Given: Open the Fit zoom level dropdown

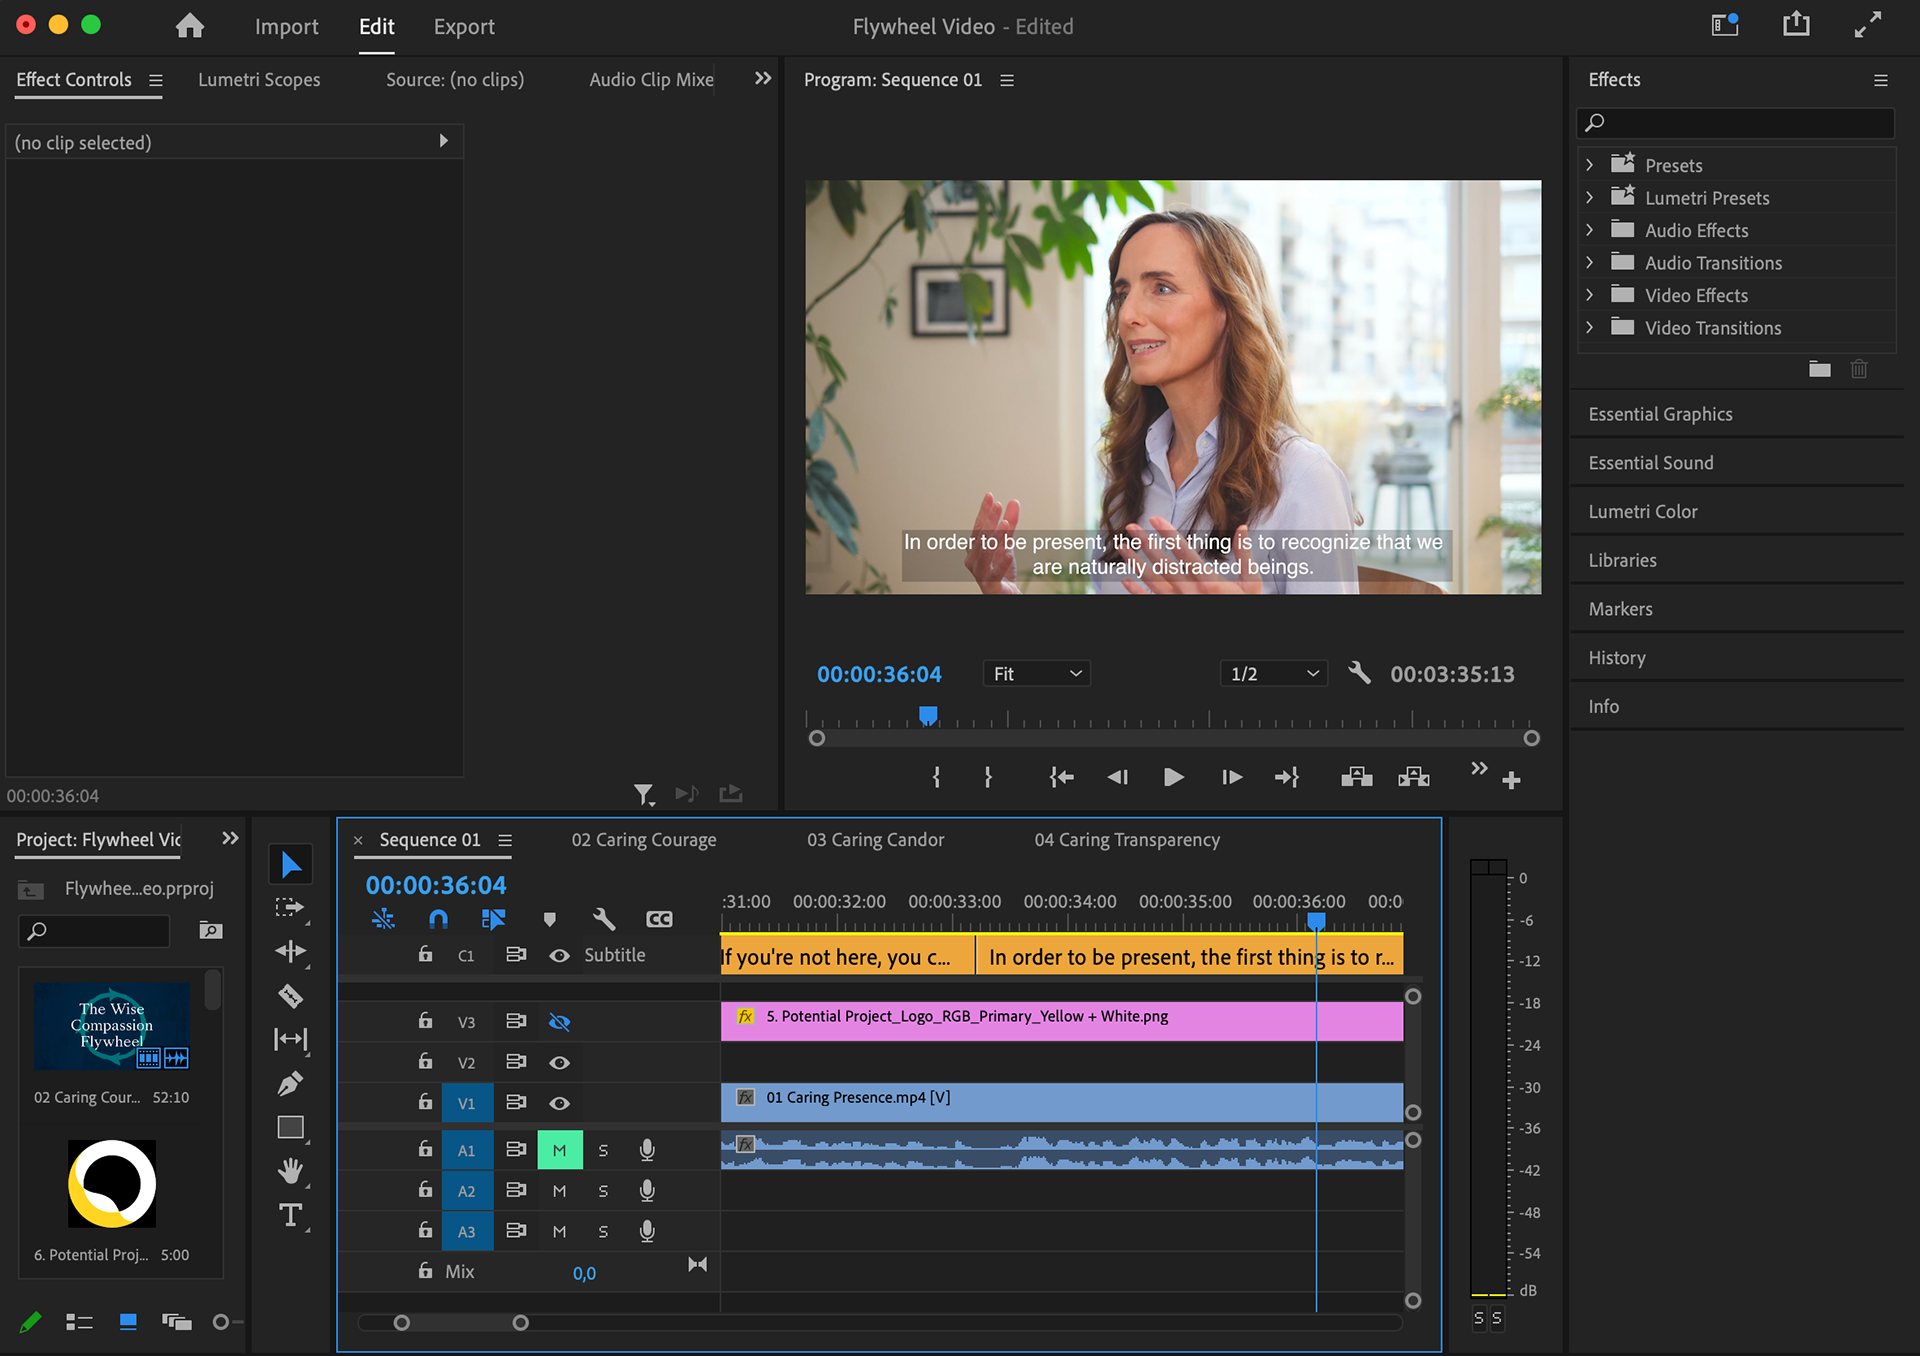Looking at the screenshot, I should point(1036,674).
